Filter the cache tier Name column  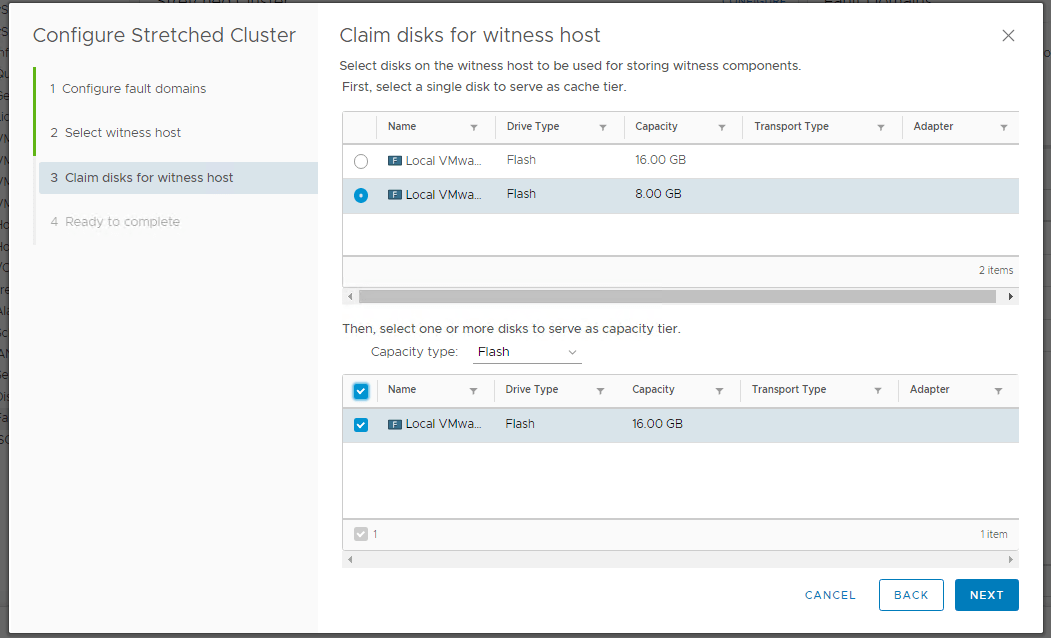pyautogui.click(x=474, y=128)
